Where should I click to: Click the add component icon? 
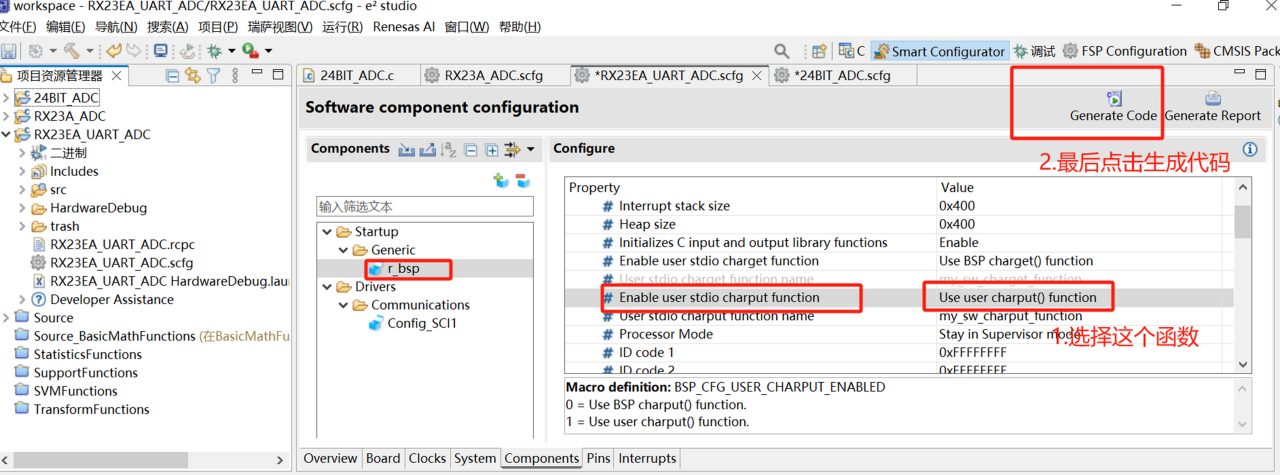click(501, 181)
